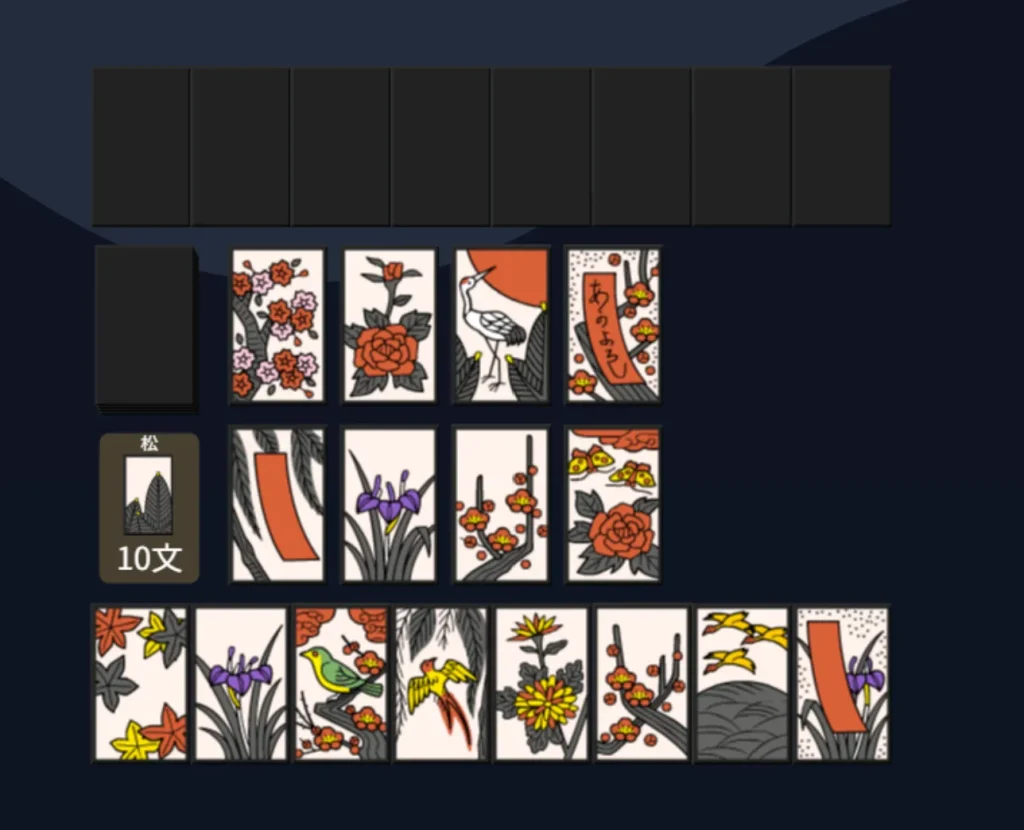Click the opponent's last face-down card
This screenshot has width=1024, height=830.
842,146
